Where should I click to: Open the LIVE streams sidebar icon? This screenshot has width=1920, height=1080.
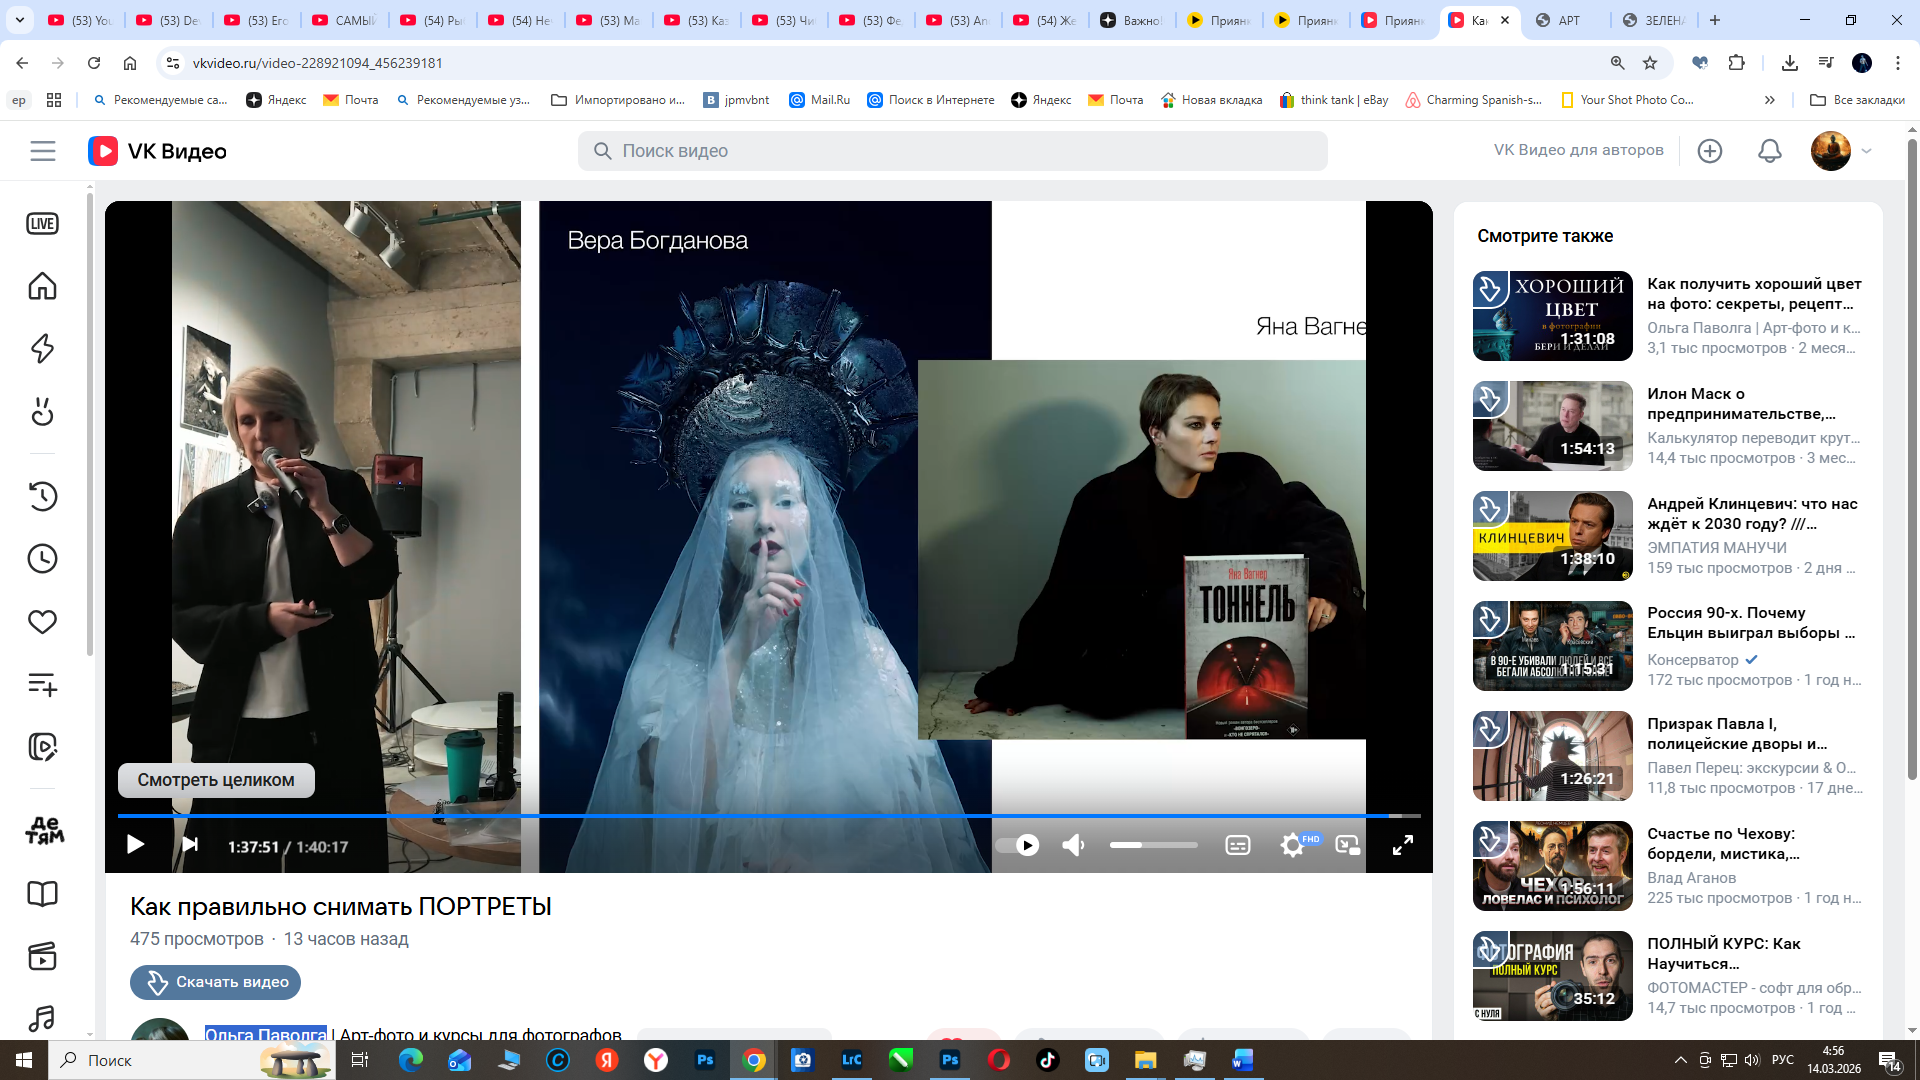tap(42, 224)
